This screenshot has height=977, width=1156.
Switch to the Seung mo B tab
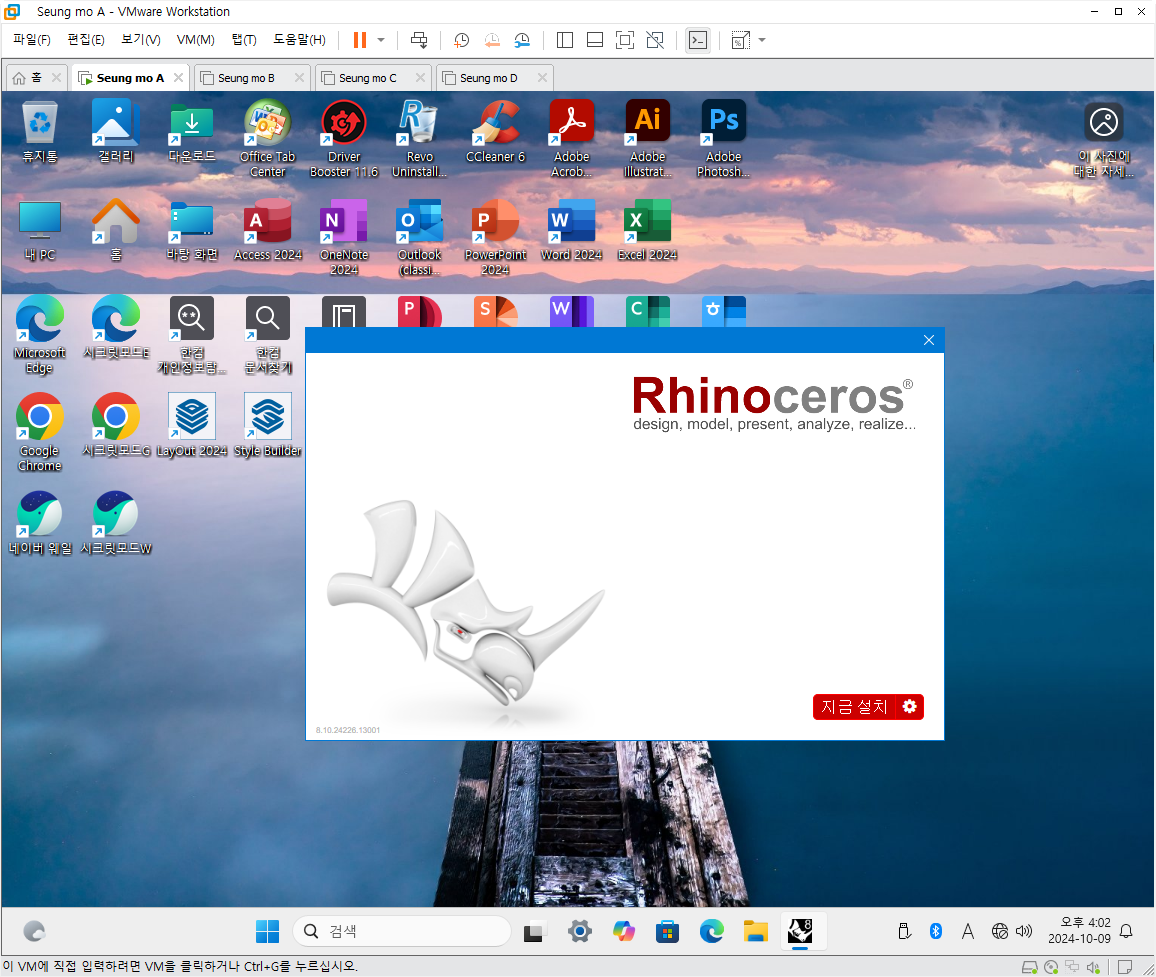click(246, 77)
